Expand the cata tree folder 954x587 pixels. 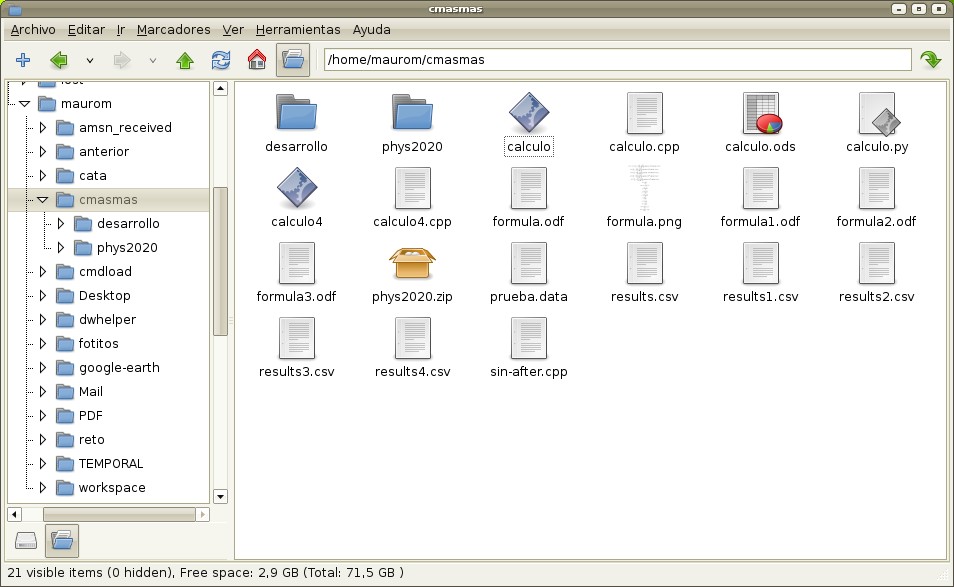[x=43, y=176]
